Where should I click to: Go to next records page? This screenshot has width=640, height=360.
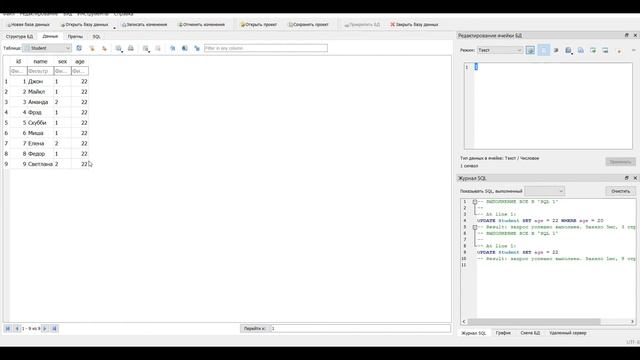45,328
